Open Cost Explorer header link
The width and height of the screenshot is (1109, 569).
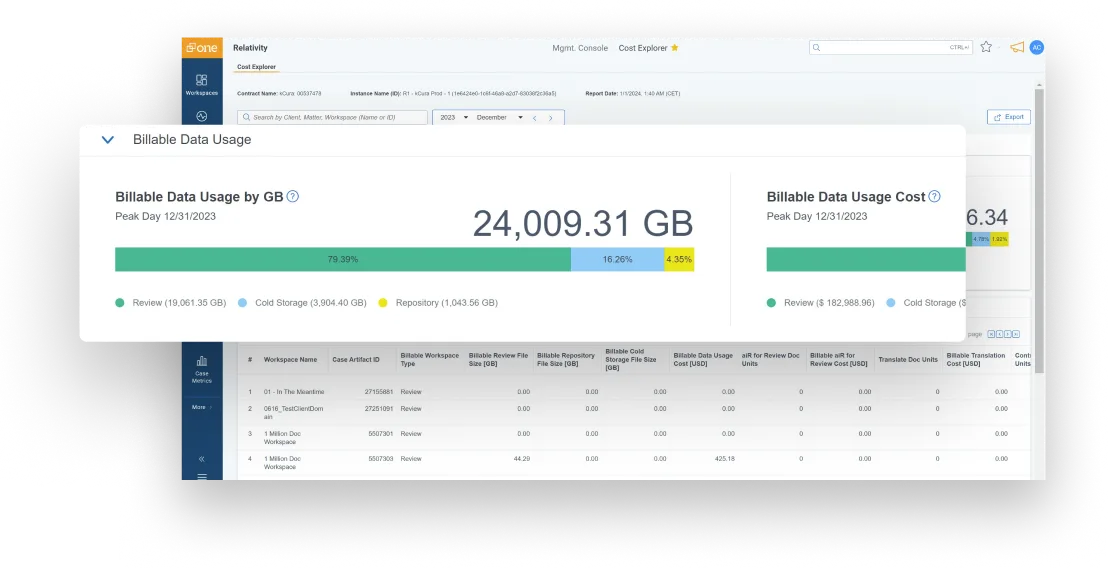pos(643,48)
